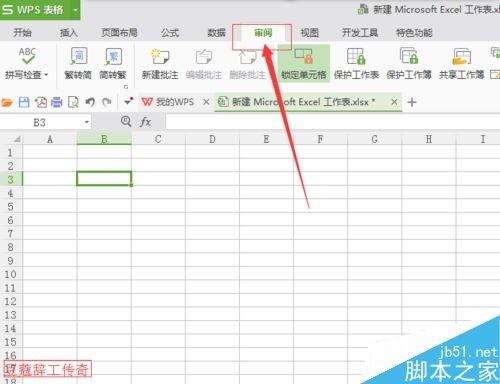Select the 审阅 ribbon tab
This screenshot has width=500, height=384.
[263, 33]
